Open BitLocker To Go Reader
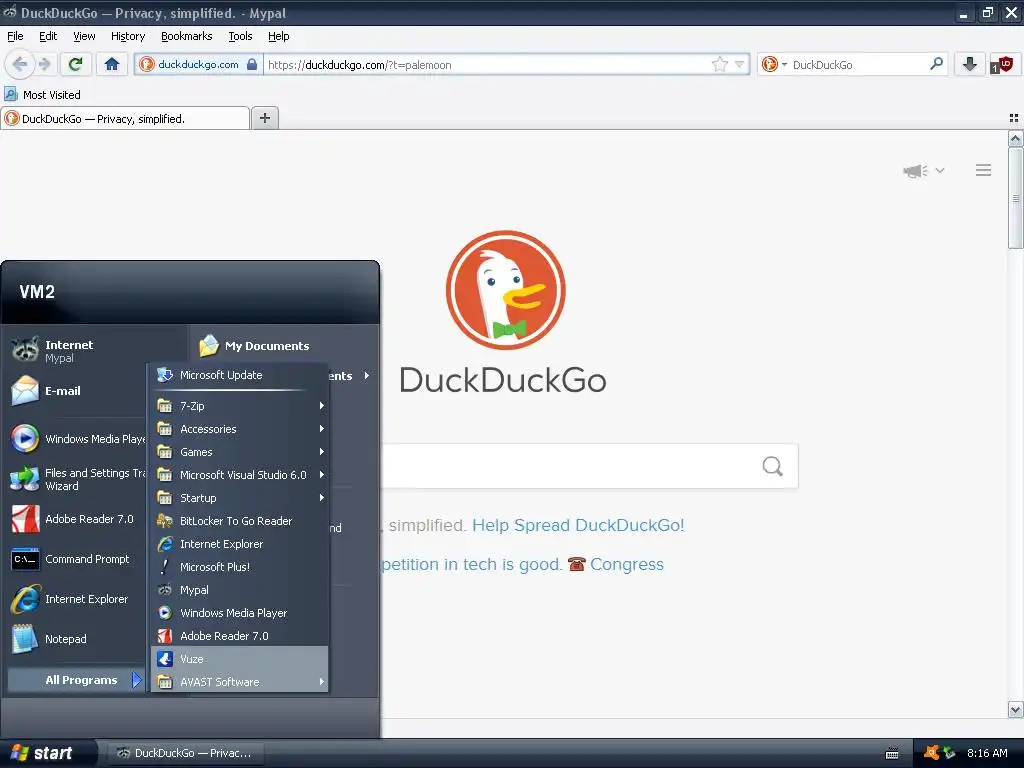Viewport: 1024px width, 768px height. click(239, 520)
